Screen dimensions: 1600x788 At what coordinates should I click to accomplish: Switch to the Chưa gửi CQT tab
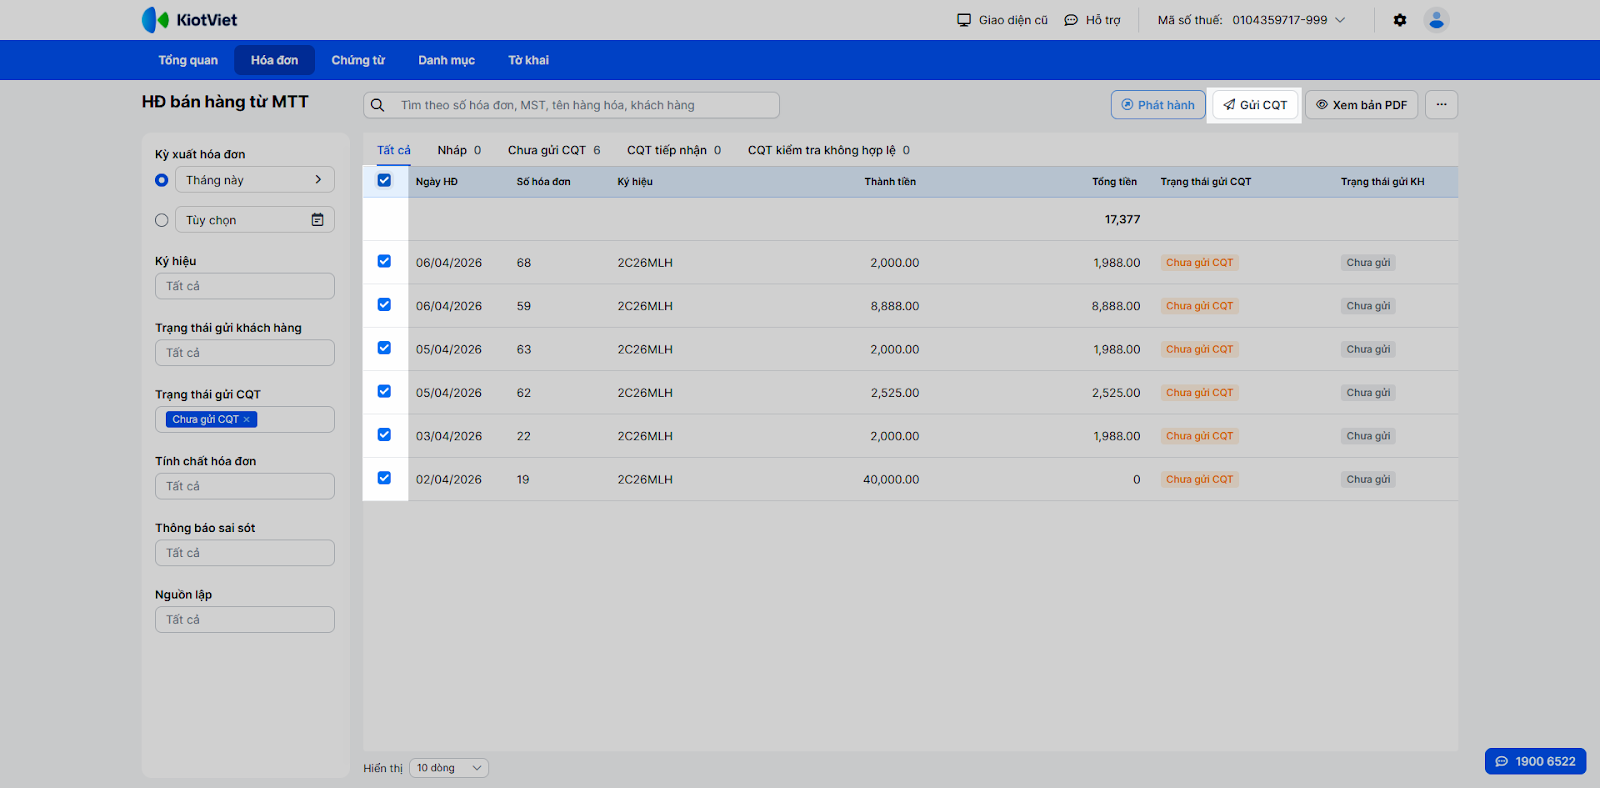[553, 150]
